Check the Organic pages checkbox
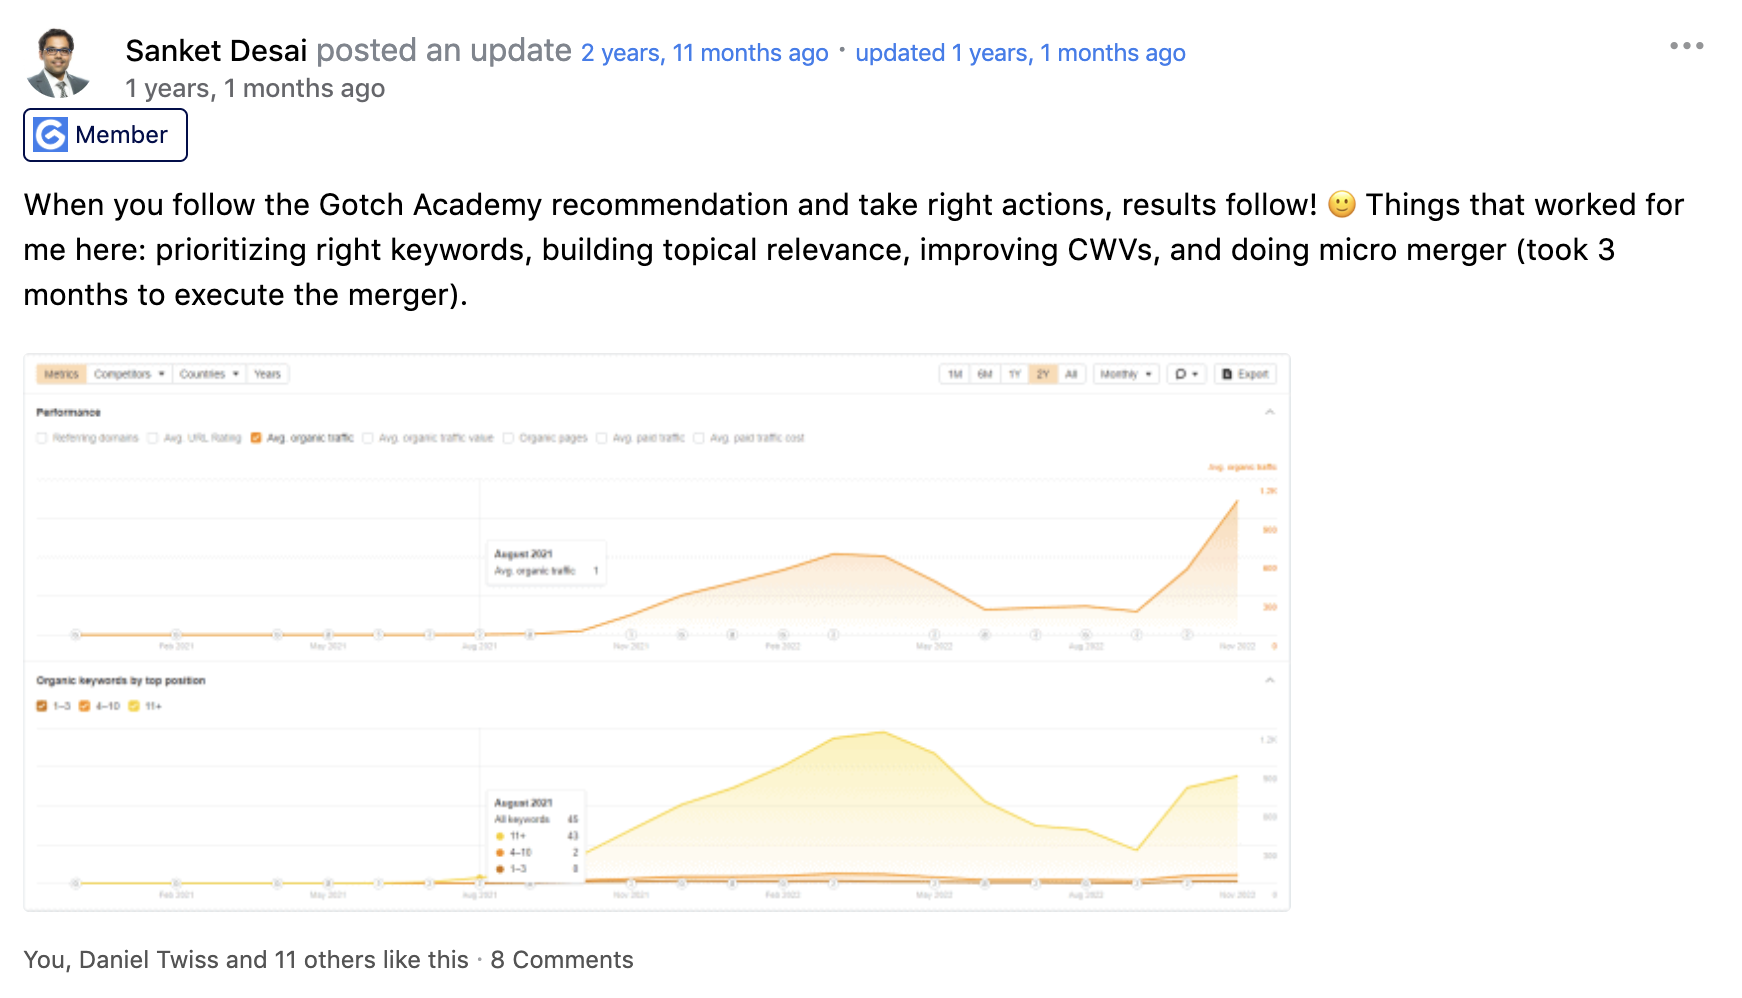1742x998 pixels. [508, 438]
